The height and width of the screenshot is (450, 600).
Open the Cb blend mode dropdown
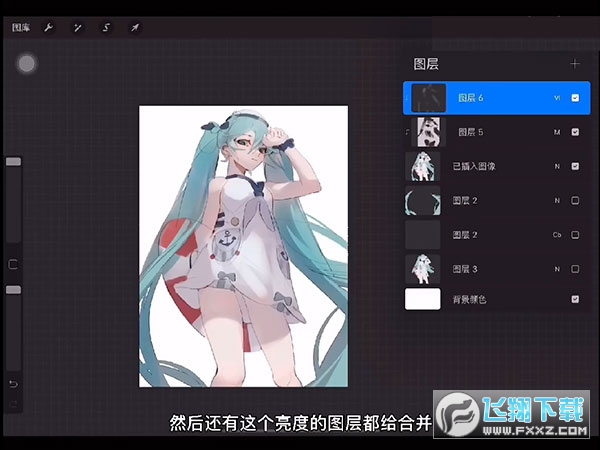tap(557, 235)
